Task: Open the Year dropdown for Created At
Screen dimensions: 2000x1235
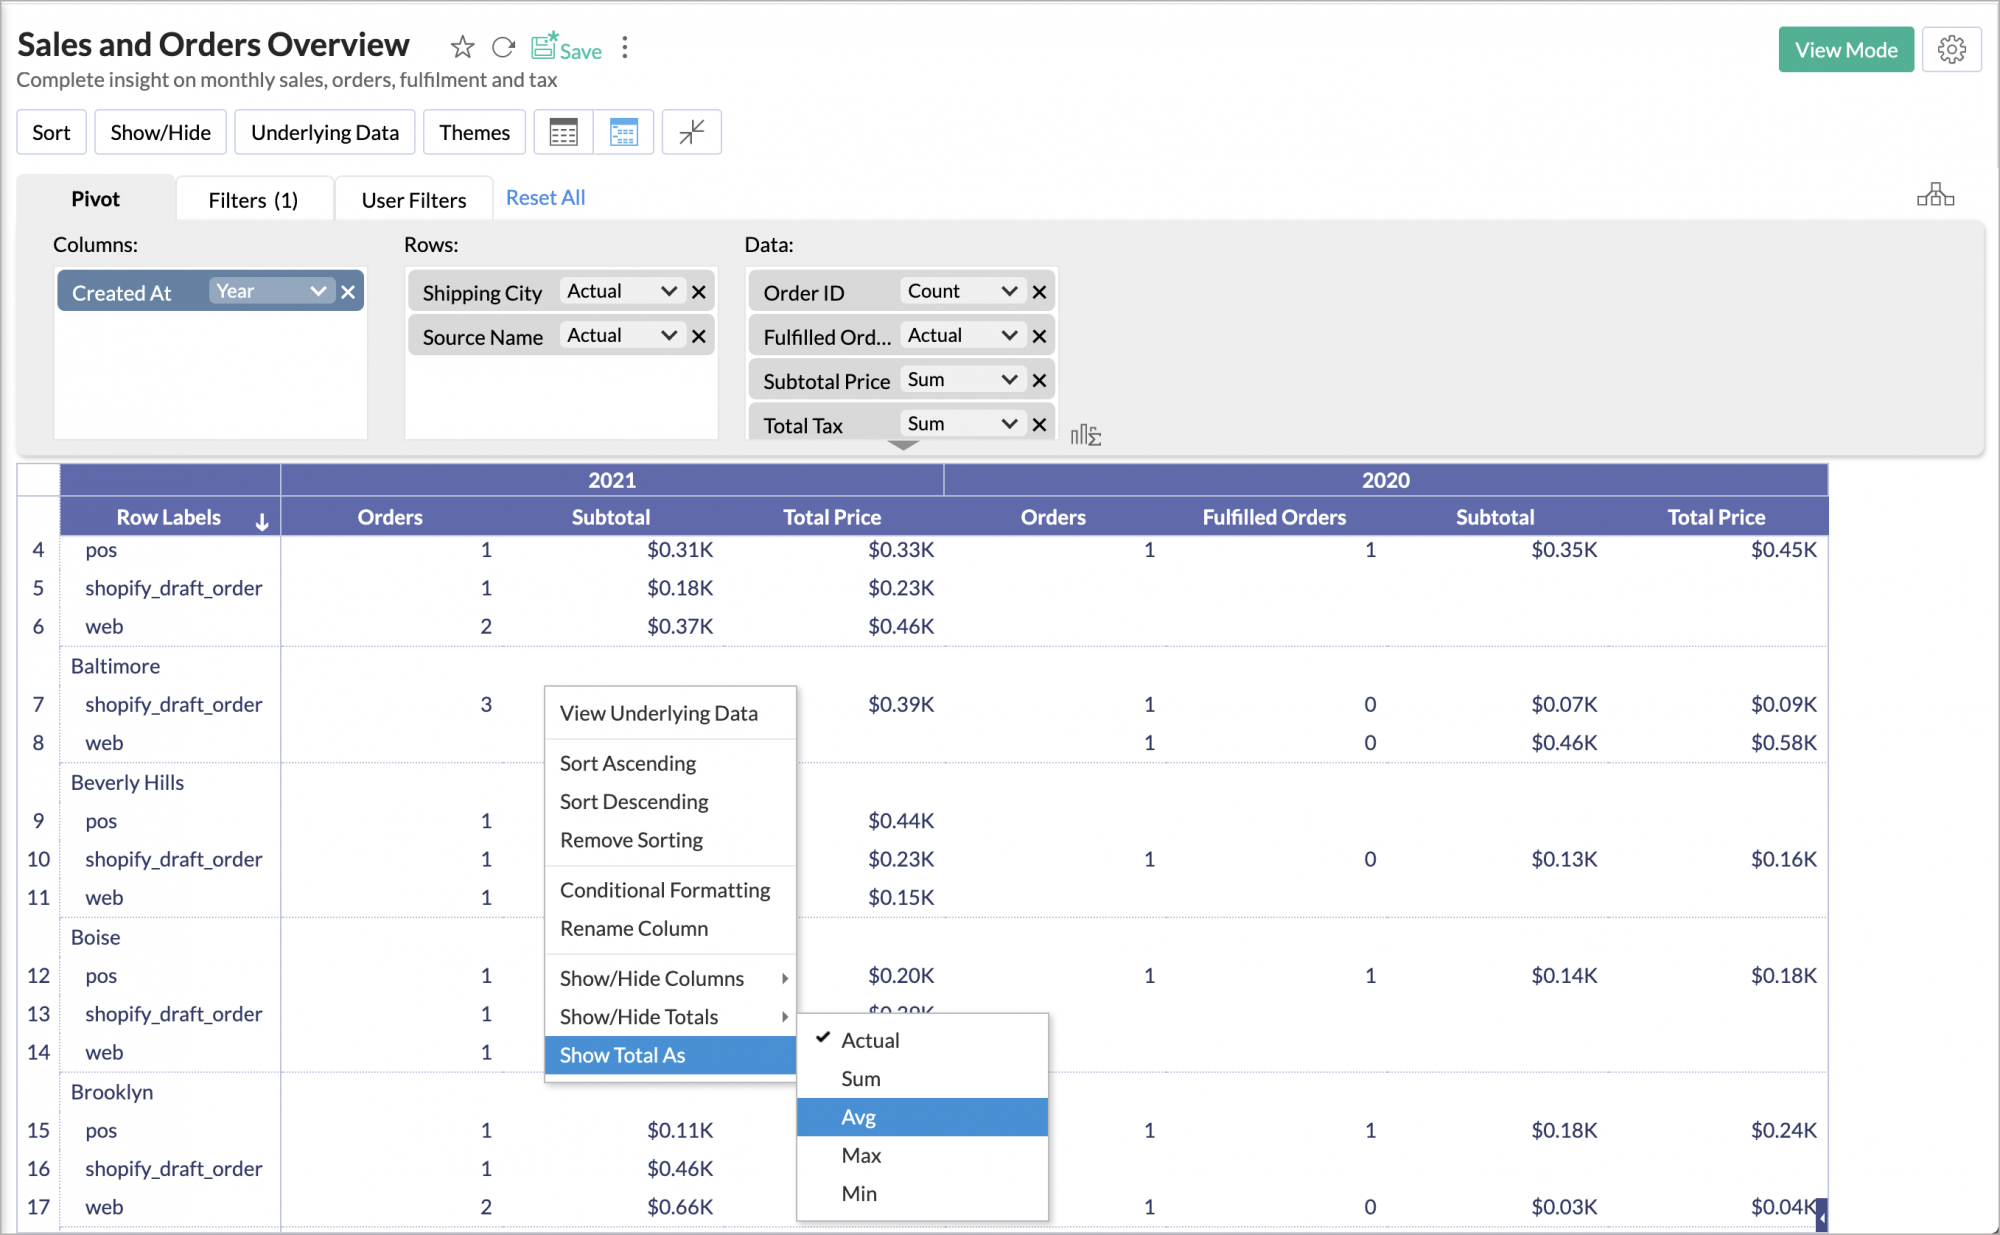Action: [272, 291]
